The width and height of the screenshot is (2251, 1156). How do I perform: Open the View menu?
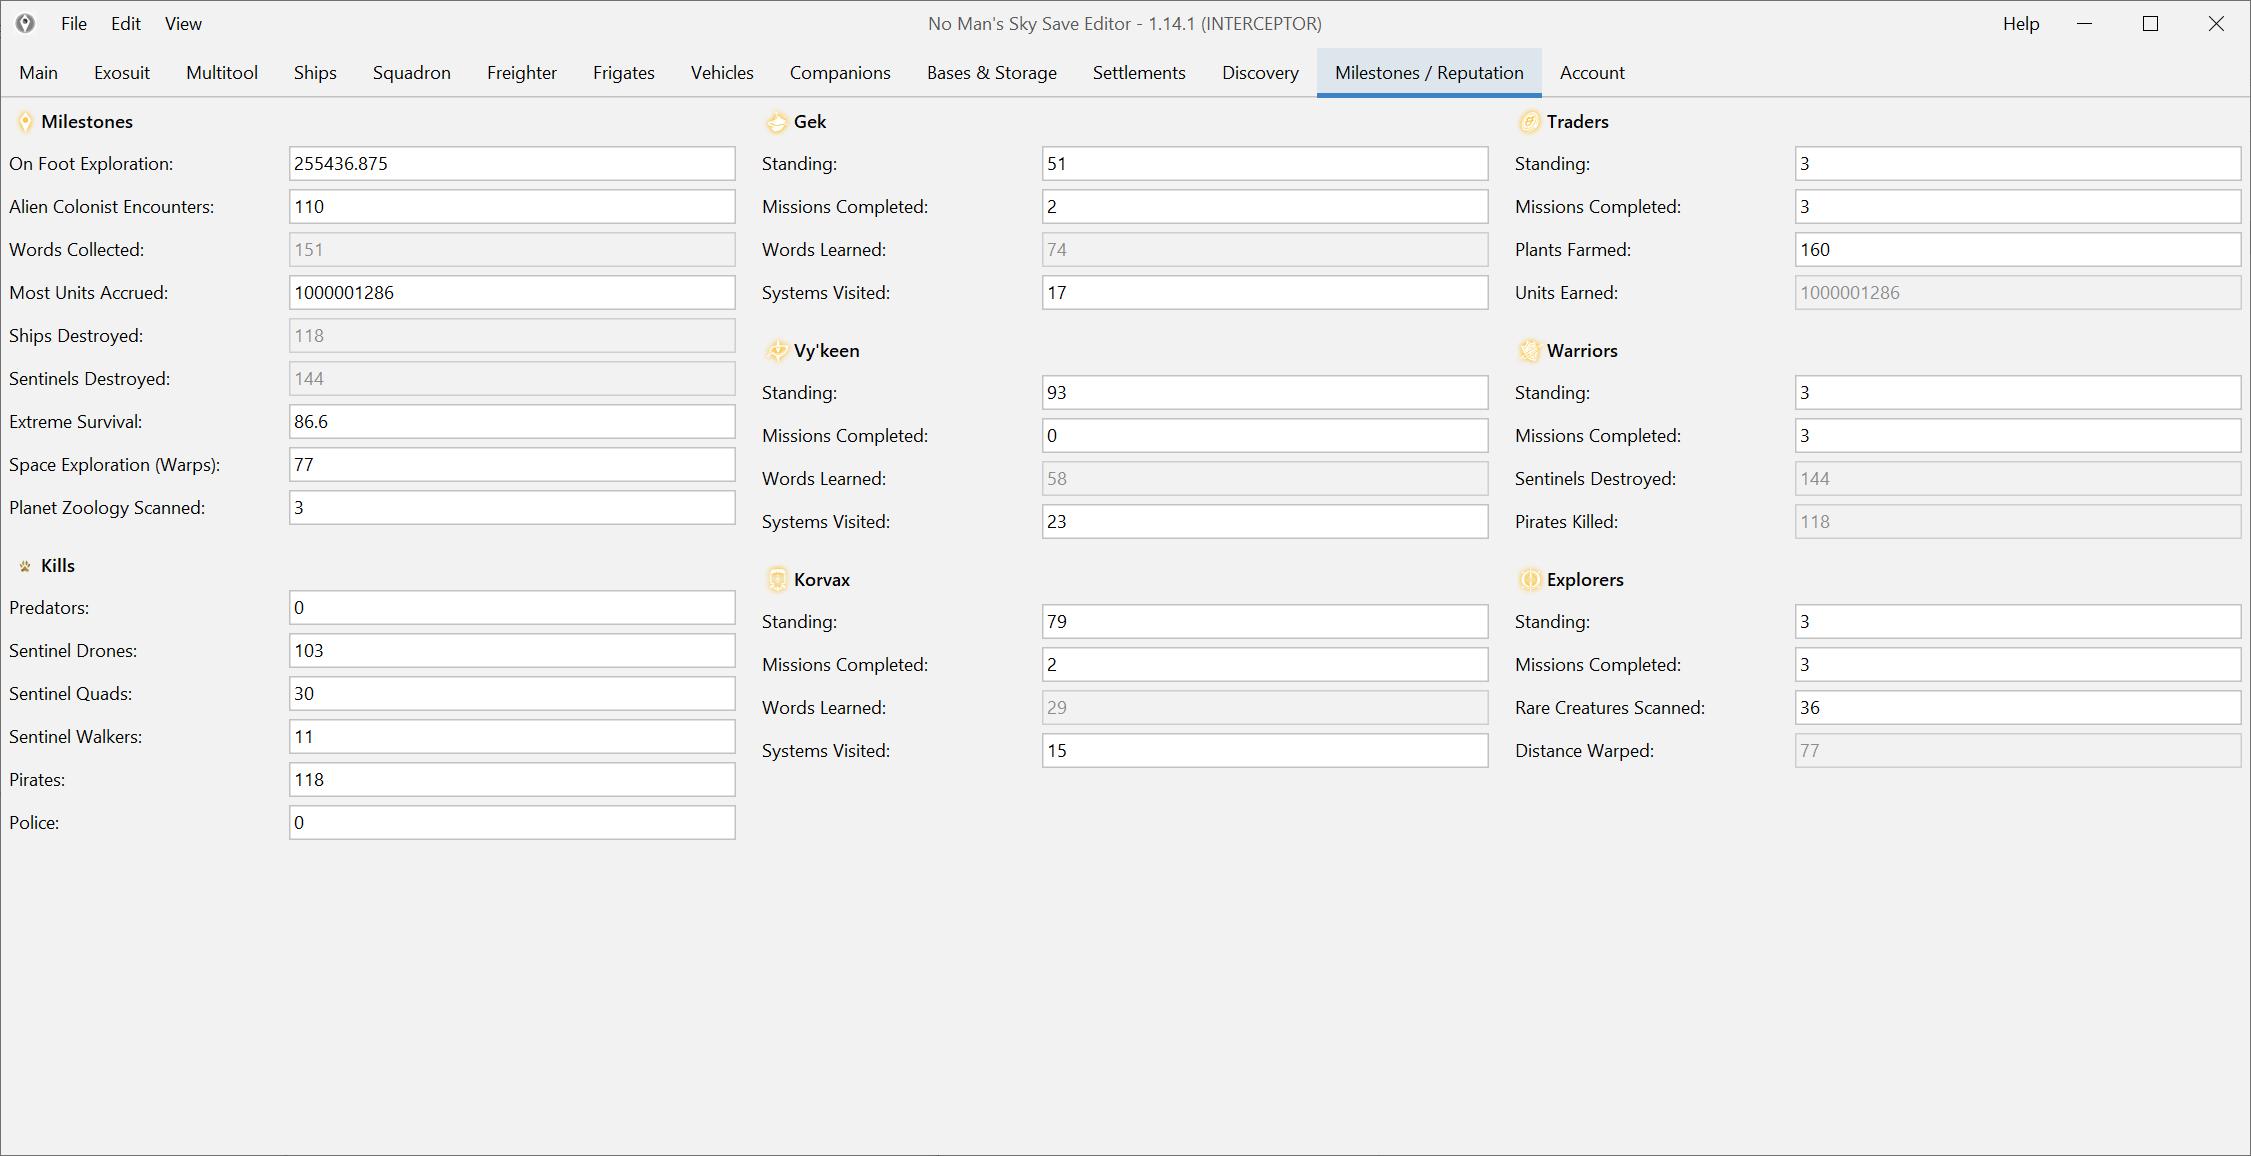pos(183,23)
